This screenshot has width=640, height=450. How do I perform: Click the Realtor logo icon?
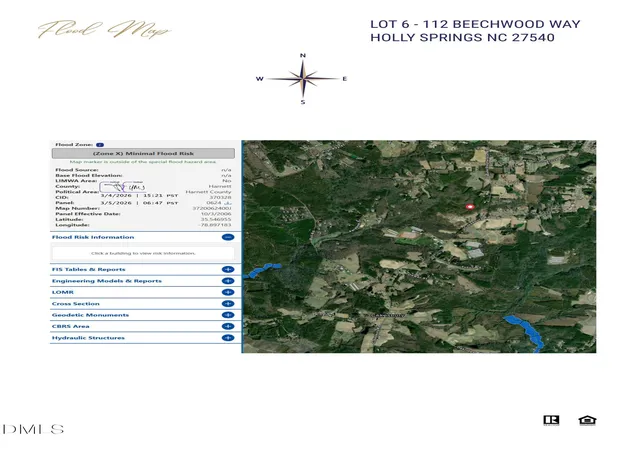pyautogui.click(x=551, y=420)
